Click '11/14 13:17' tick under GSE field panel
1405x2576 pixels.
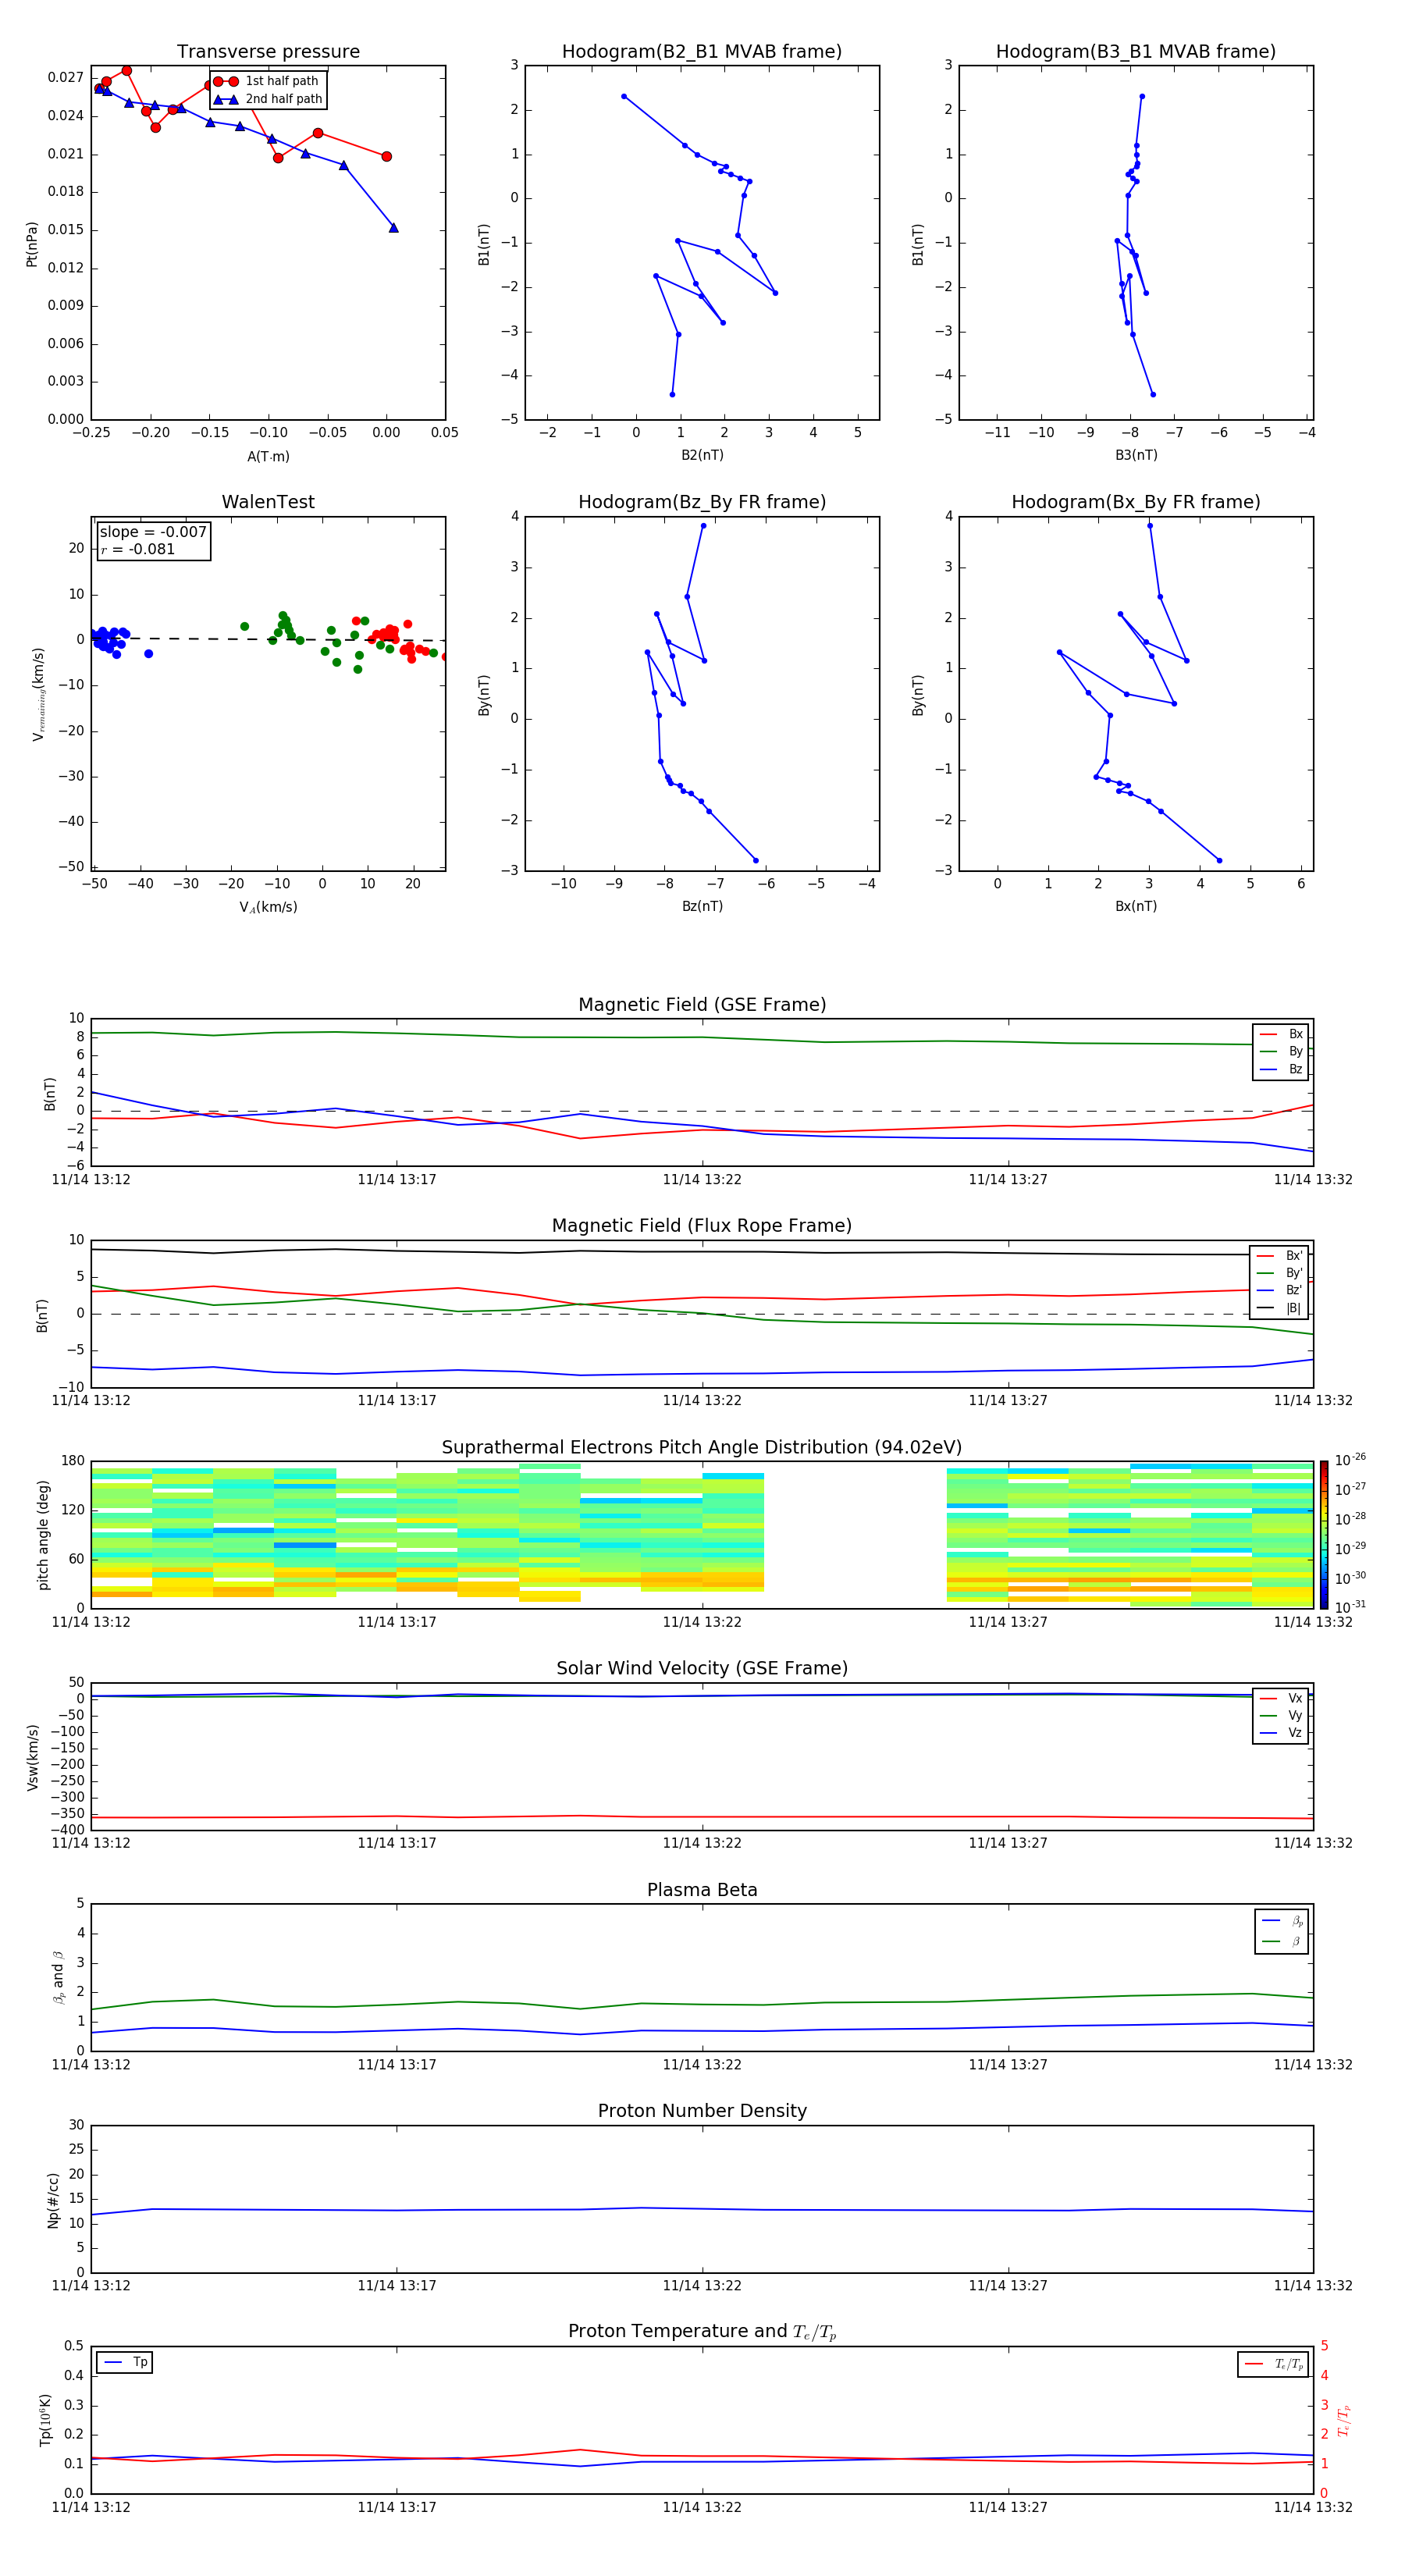[397, 1180]
